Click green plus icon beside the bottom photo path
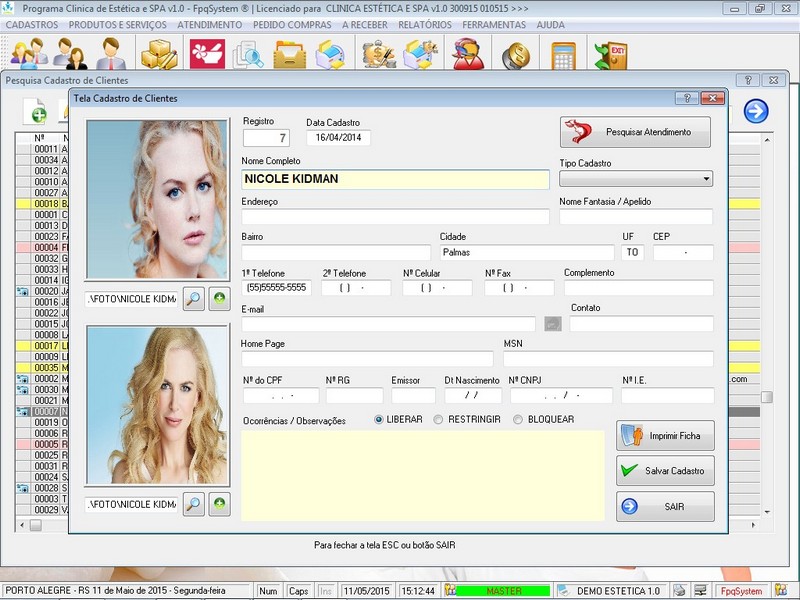This screenshot has height=600, width=800. point(219,504)
